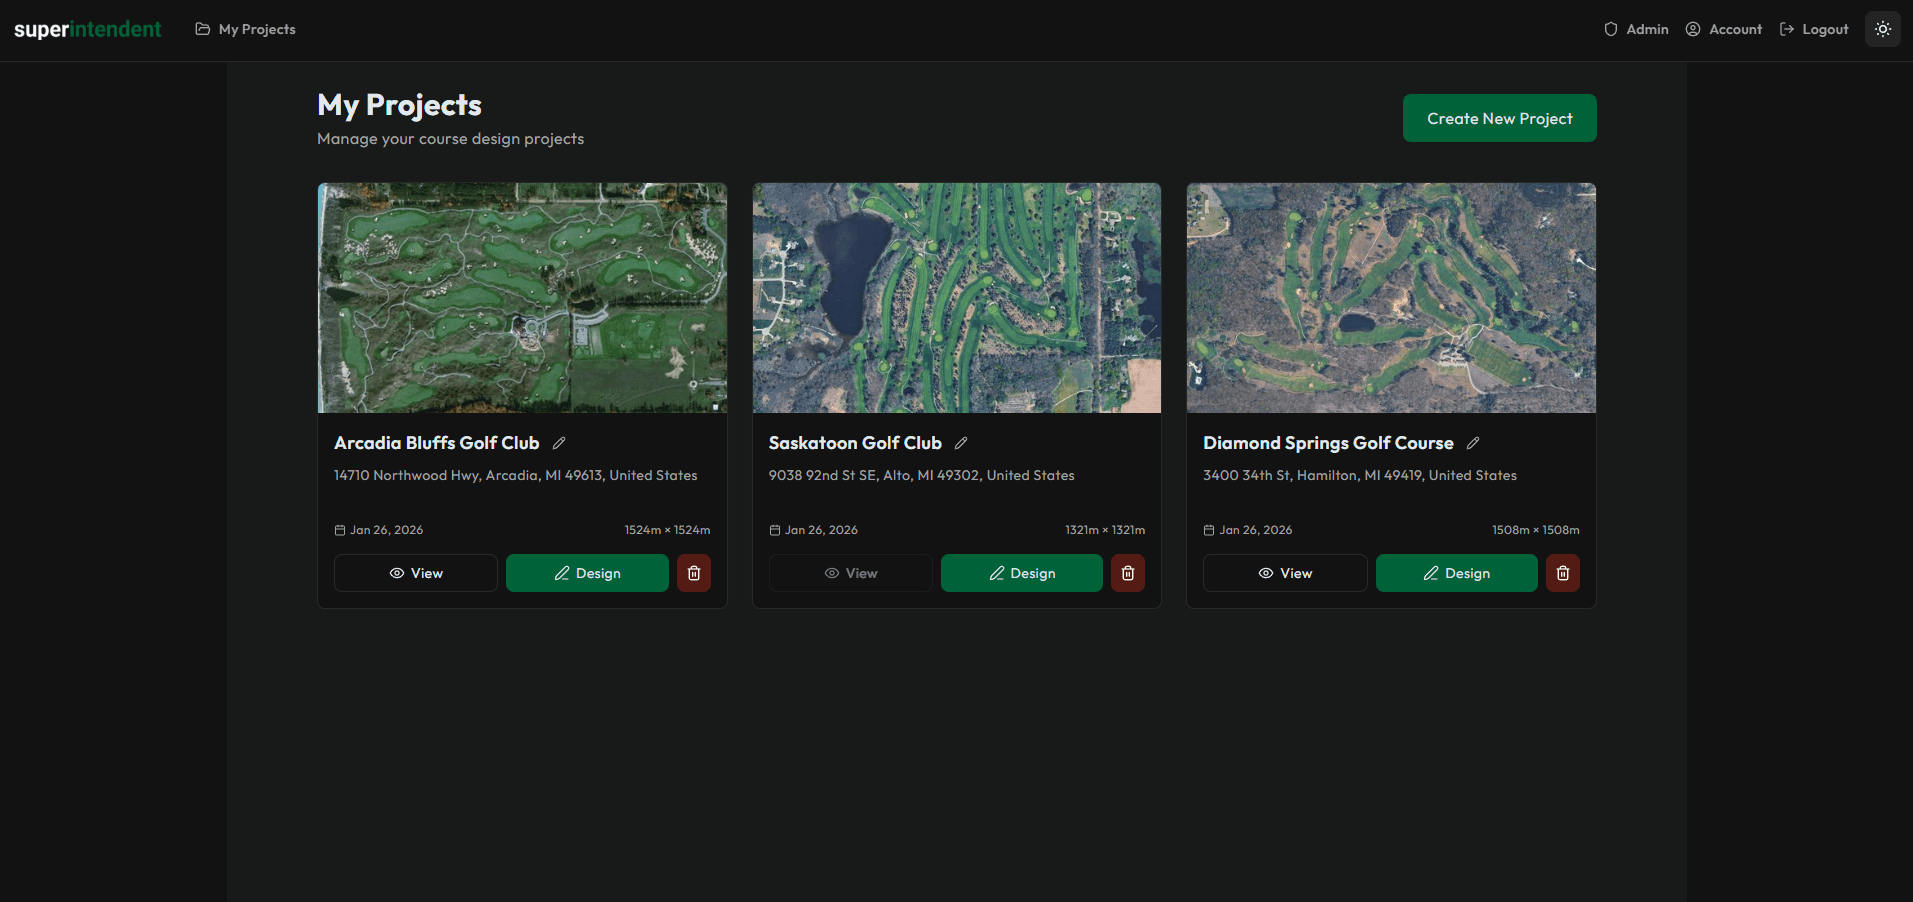Click the edit pencil icon for Saskatoon Golf Club
This screenshot has height=902, width=1913.
click(x=960, y=442)
